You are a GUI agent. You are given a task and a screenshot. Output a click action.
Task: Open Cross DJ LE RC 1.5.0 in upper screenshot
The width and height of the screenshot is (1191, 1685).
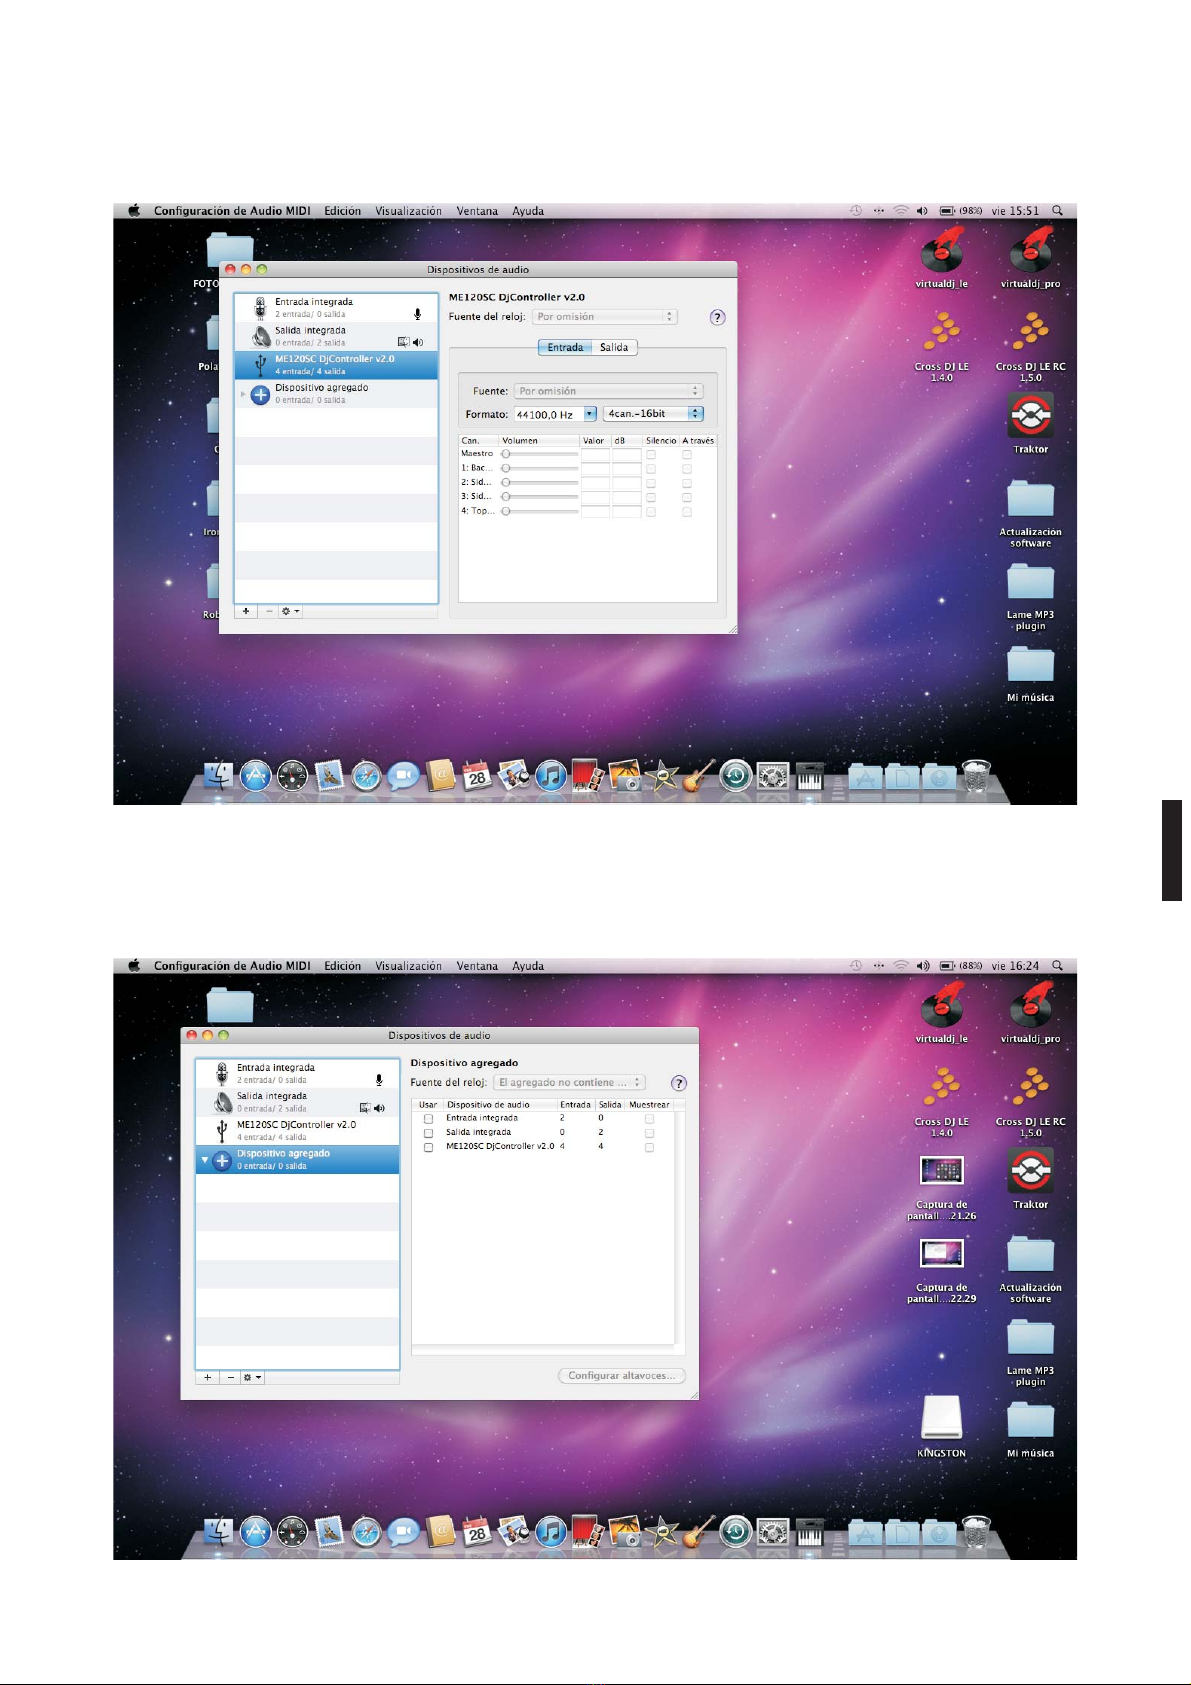(x=1030, y=333)
